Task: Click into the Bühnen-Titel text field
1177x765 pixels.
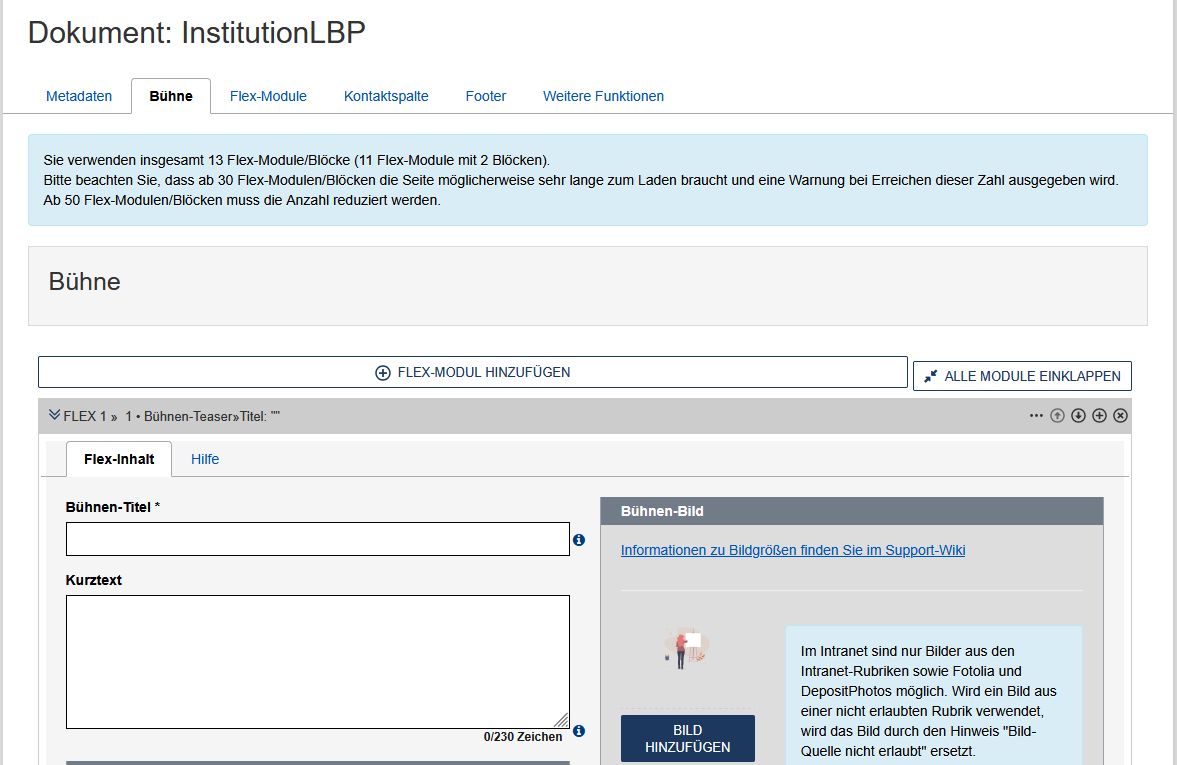Action: point(317,539)
